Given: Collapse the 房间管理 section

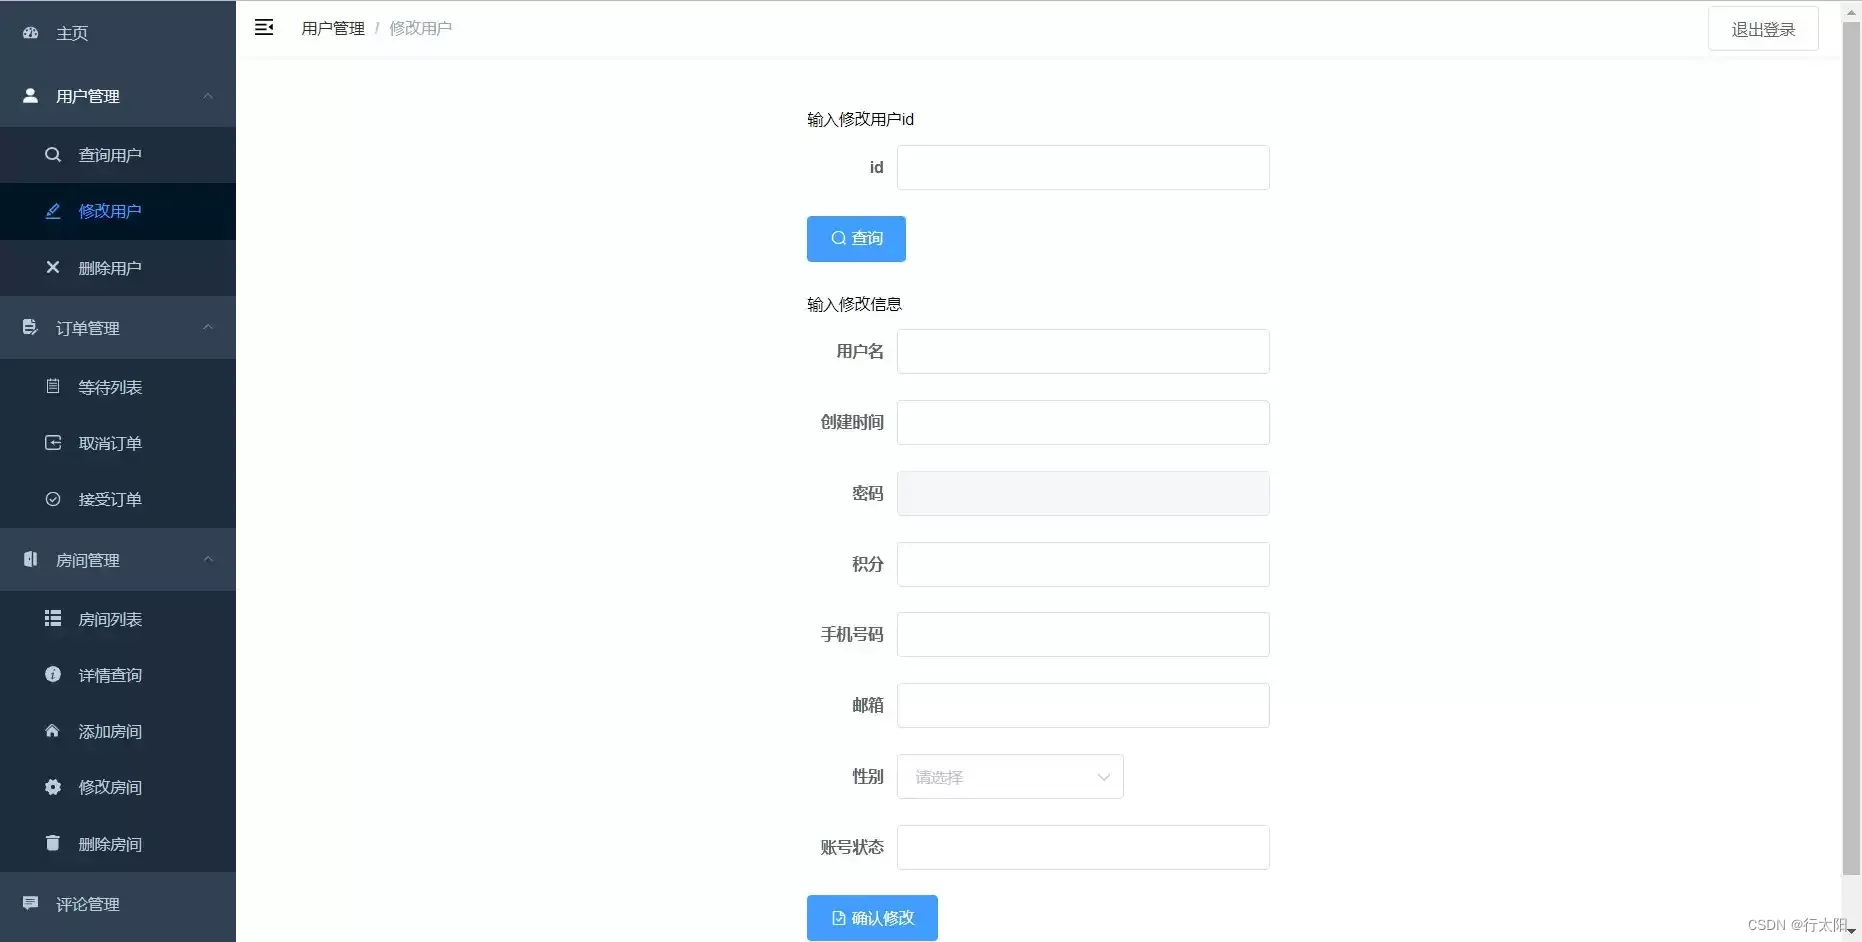Looking at the screenshot, I should (208, 559).
